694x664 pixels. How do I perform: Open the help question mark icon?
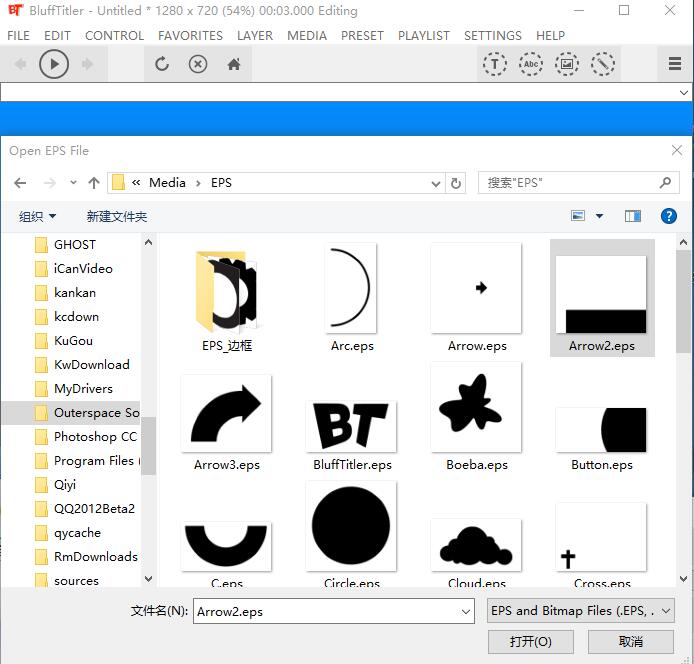tap(669, 216)
